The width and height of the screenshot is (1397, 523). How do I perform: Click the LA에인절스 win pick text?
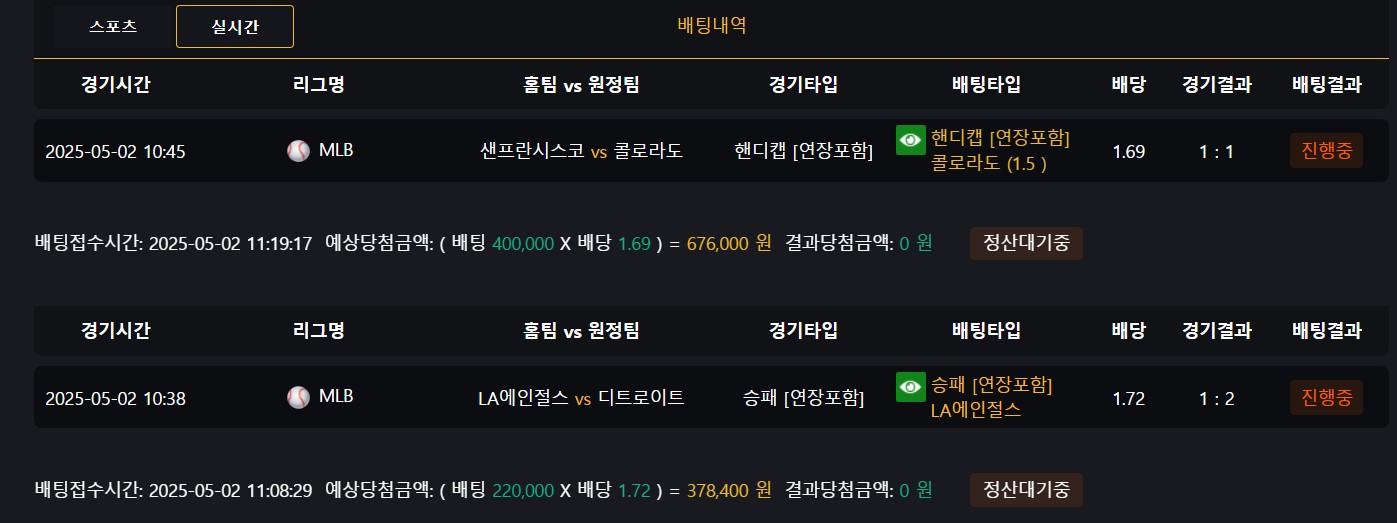(x=976, y=409)
